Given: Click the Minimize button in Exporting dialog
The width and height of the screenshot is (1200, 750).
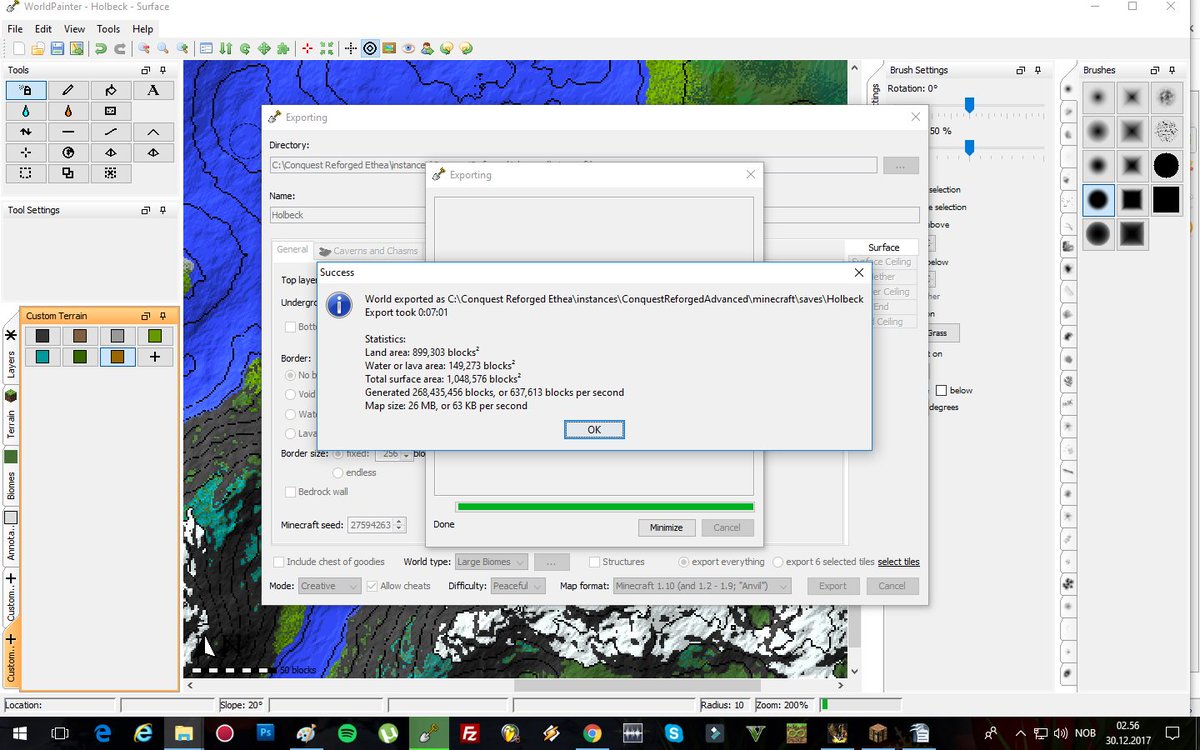Looking at the screenshot, I should [666, 527].
